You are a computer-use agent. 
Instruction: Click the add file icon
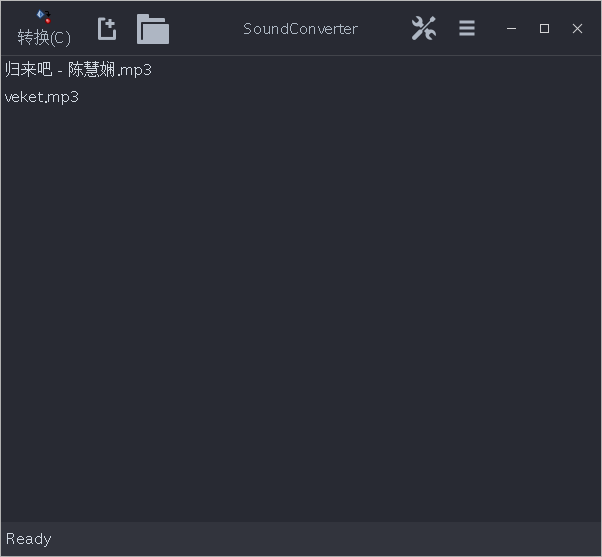(x=107, y=29)
